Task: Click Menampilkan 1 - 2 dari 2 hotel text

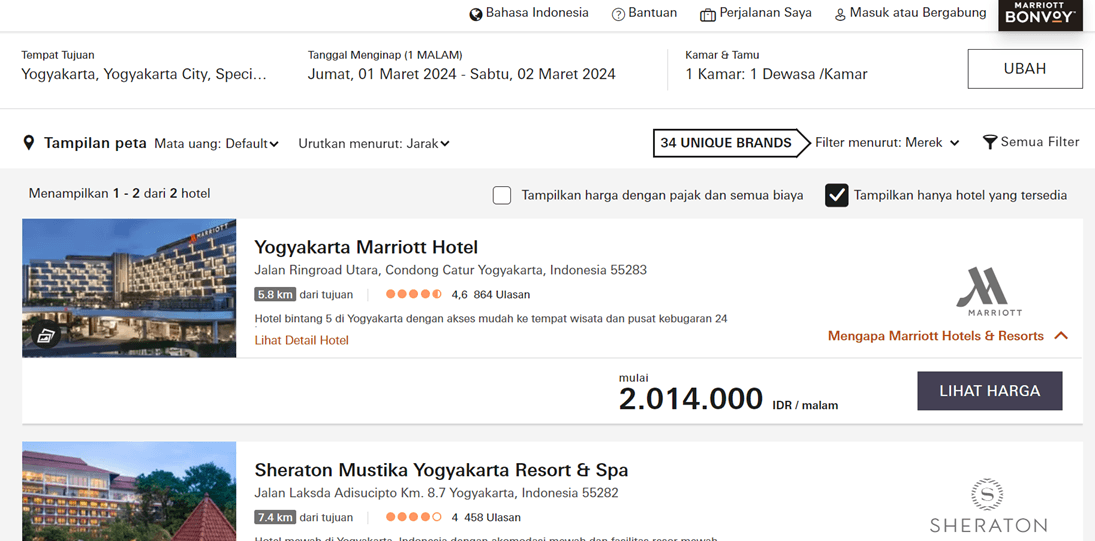Action: 119,193
